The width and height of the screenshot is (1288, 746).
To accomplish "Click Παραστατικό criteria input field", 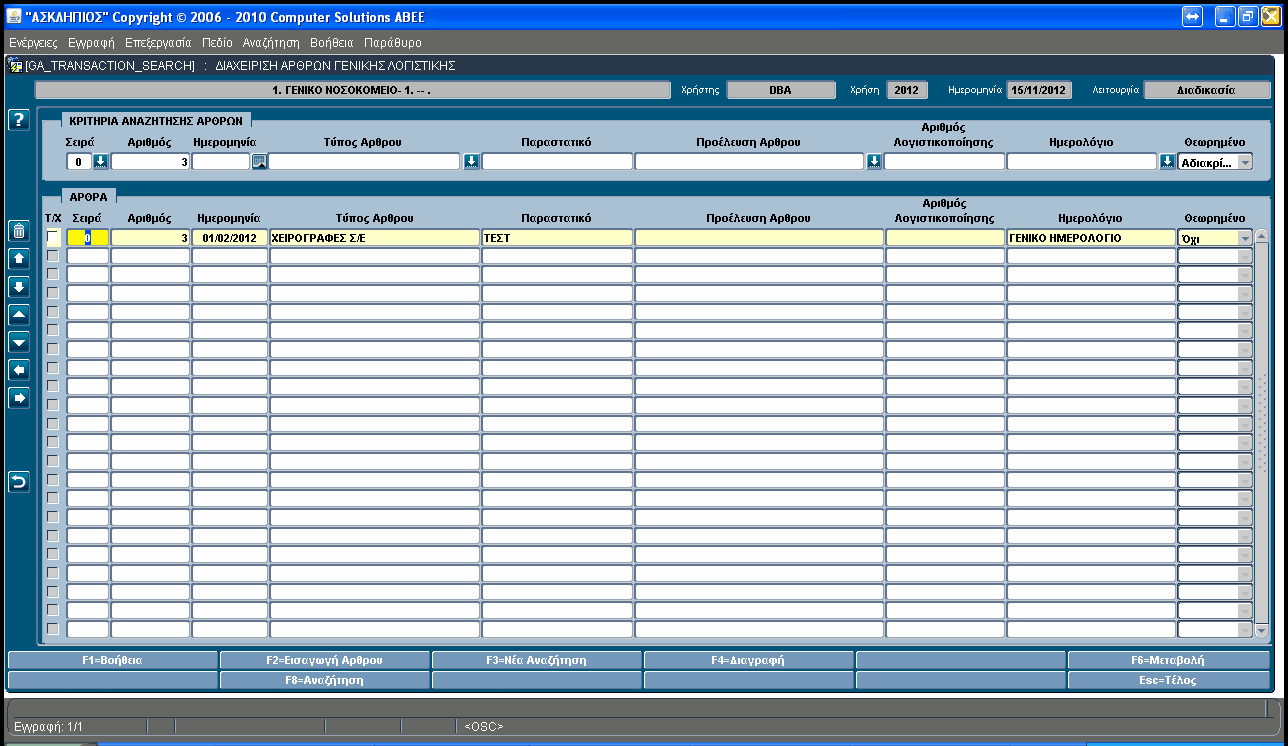I will (557, 162).
